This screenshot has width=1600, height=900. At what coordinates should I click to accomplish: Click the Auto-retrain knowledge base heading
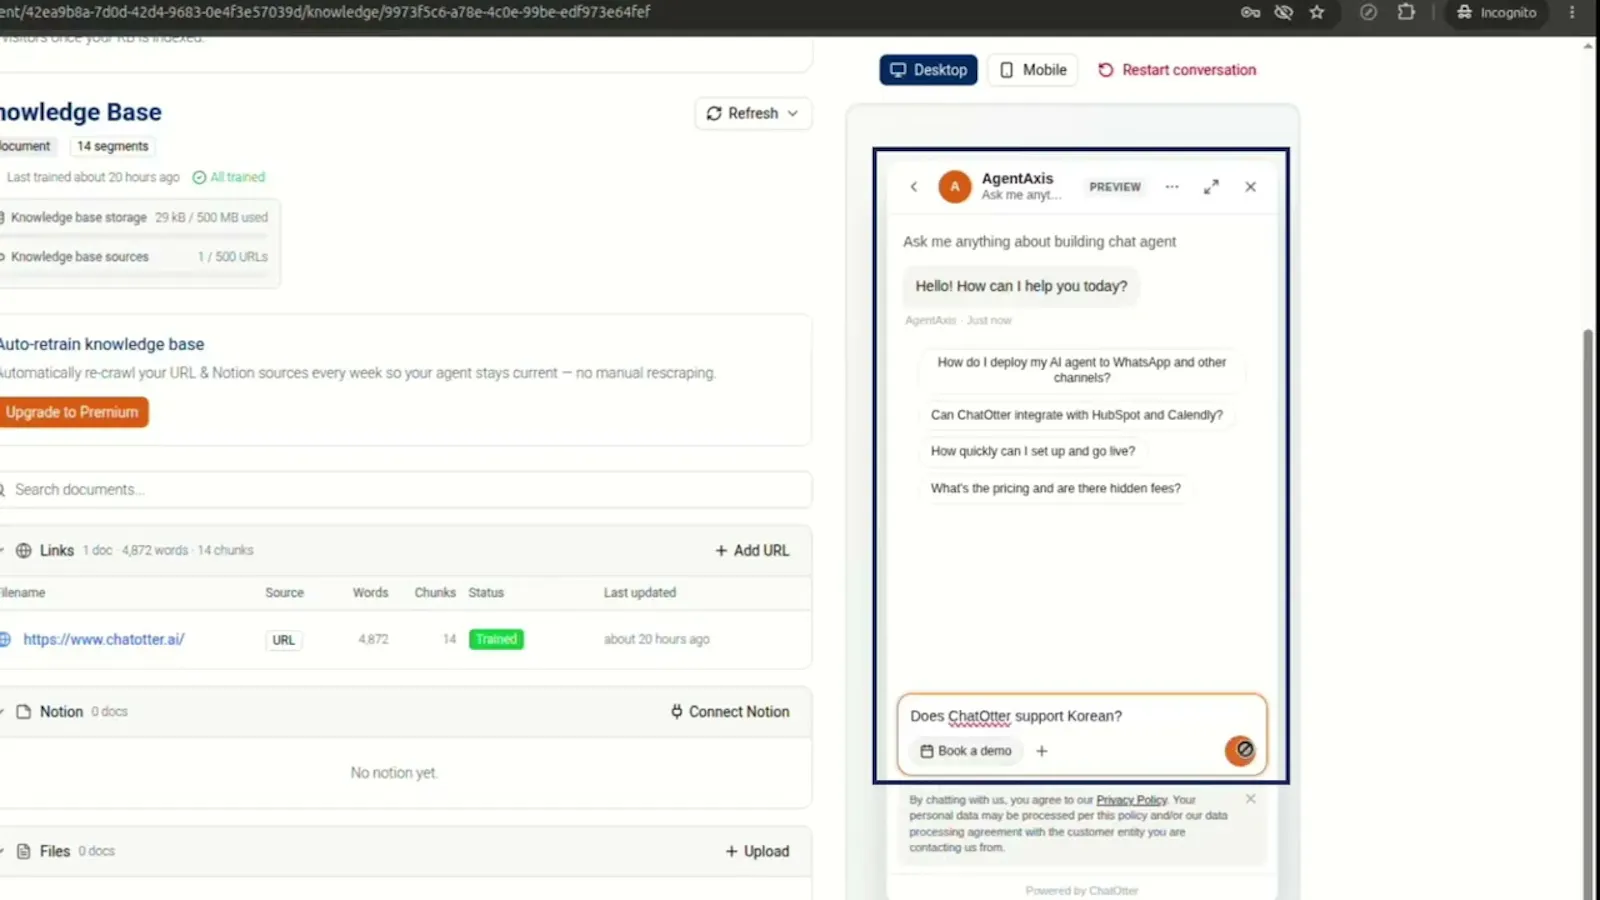click(x=102, y=344)
